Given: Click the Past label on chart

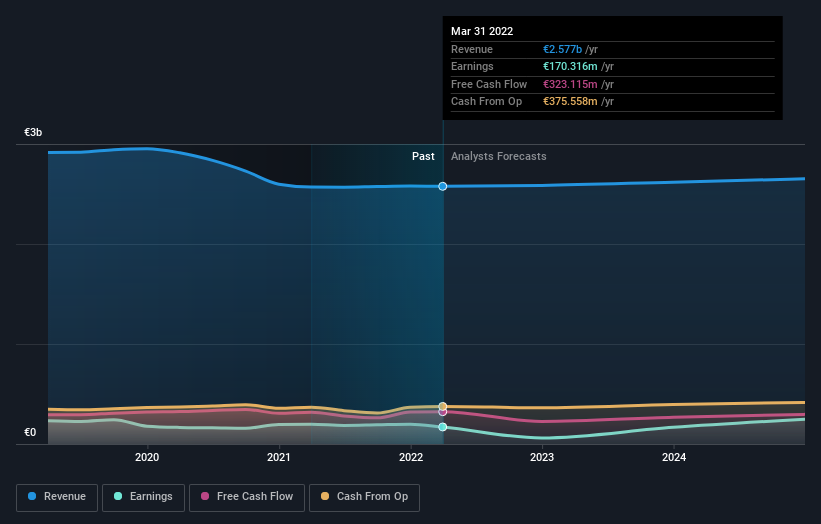Looking at the screenshot, I should click(423, 156).
